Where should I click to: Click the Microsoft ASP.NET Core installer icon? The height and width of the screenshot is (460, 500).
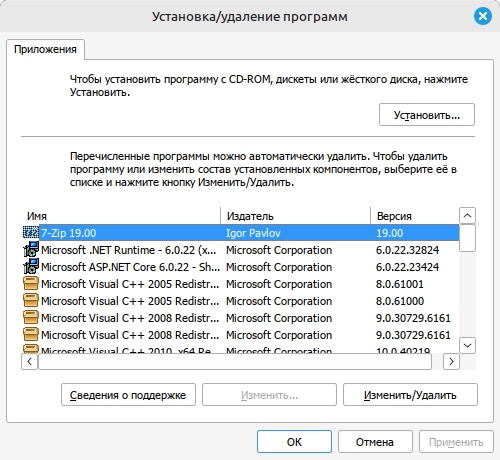(x=31, y=267)
